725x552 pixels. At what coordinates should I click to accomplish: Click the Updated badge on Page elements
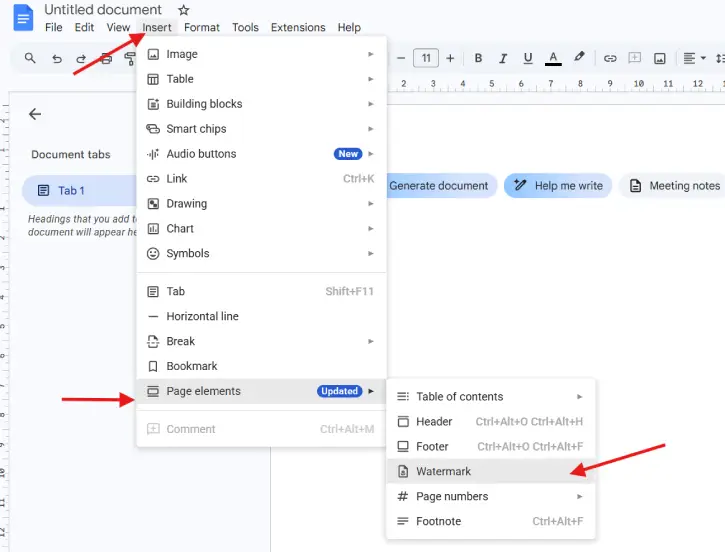click(339, 391)
